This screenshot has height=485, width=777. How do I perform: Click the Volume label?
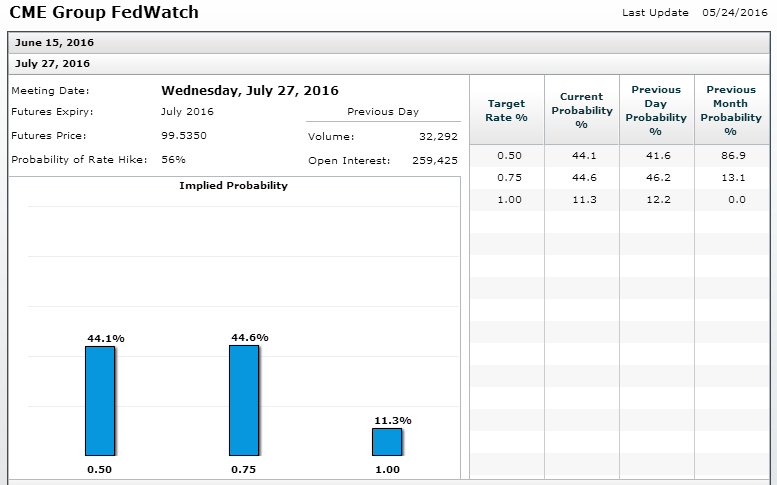pyautogui.click(x=331, y=137)
